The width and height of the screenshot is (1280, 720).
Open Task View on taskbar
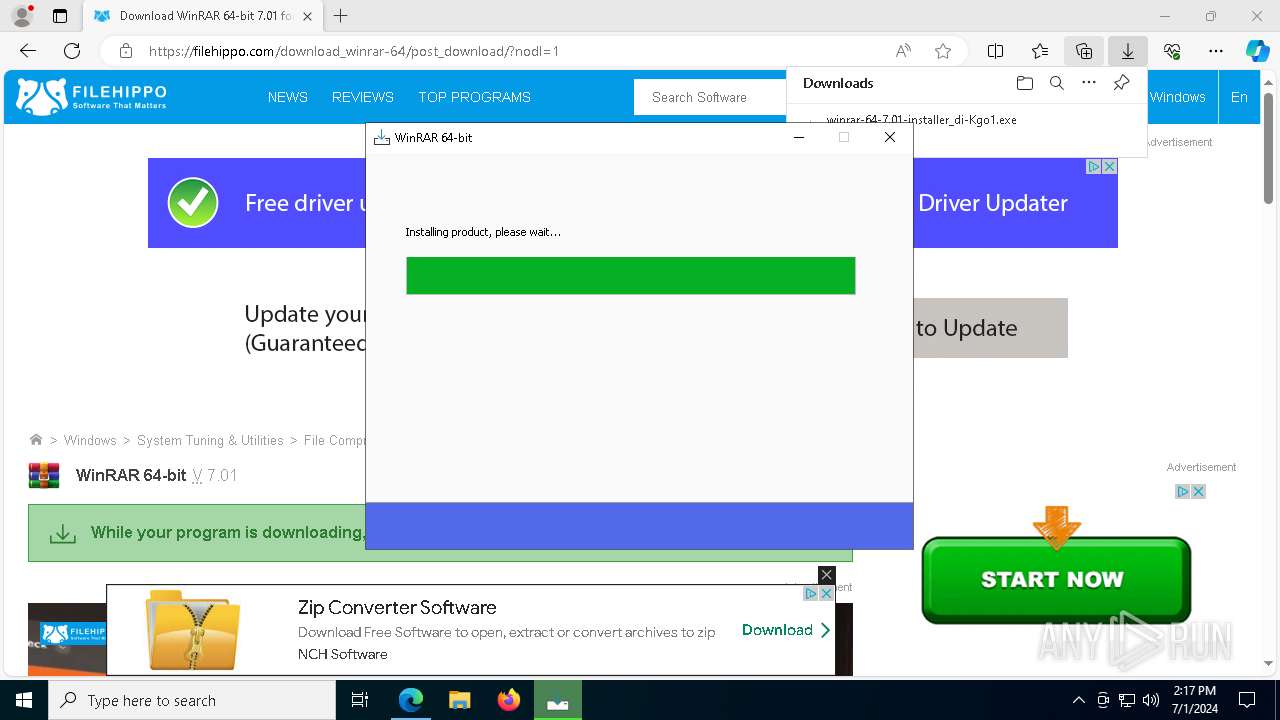360,700
